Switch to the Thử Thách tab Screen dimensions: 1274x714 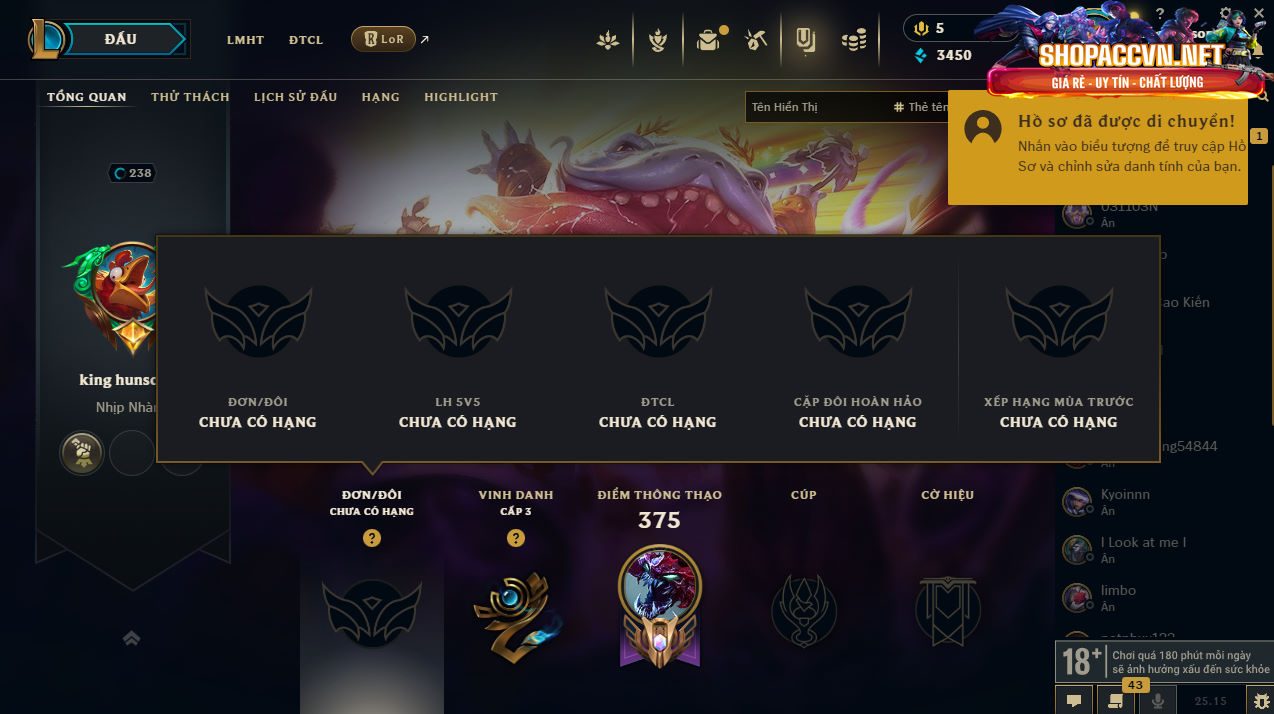click(190, 97)
